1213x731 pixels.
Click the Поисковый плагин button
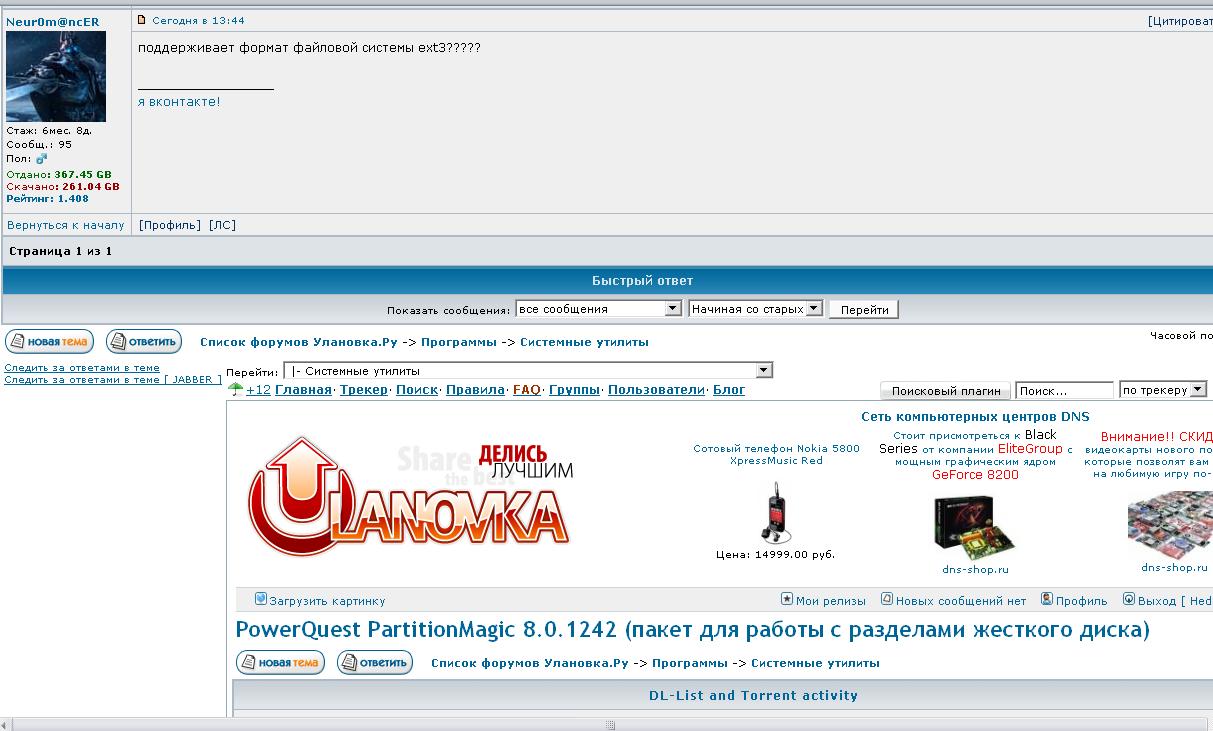pos(946,391)
